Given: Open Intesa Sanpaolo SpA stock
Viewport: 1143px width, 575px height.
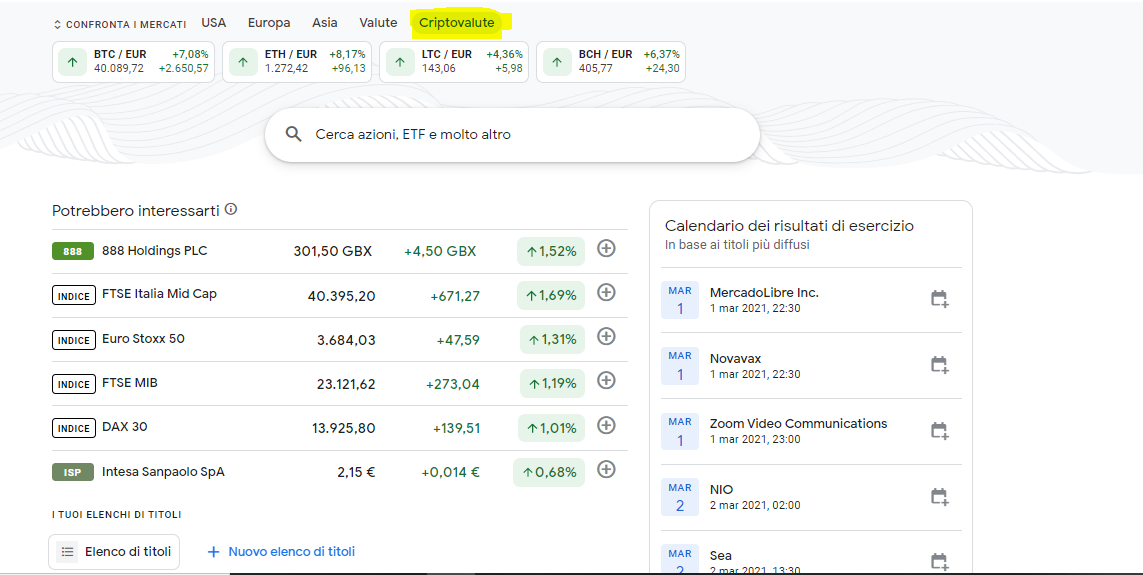Looking at the screenshot, I should [340, 472].
